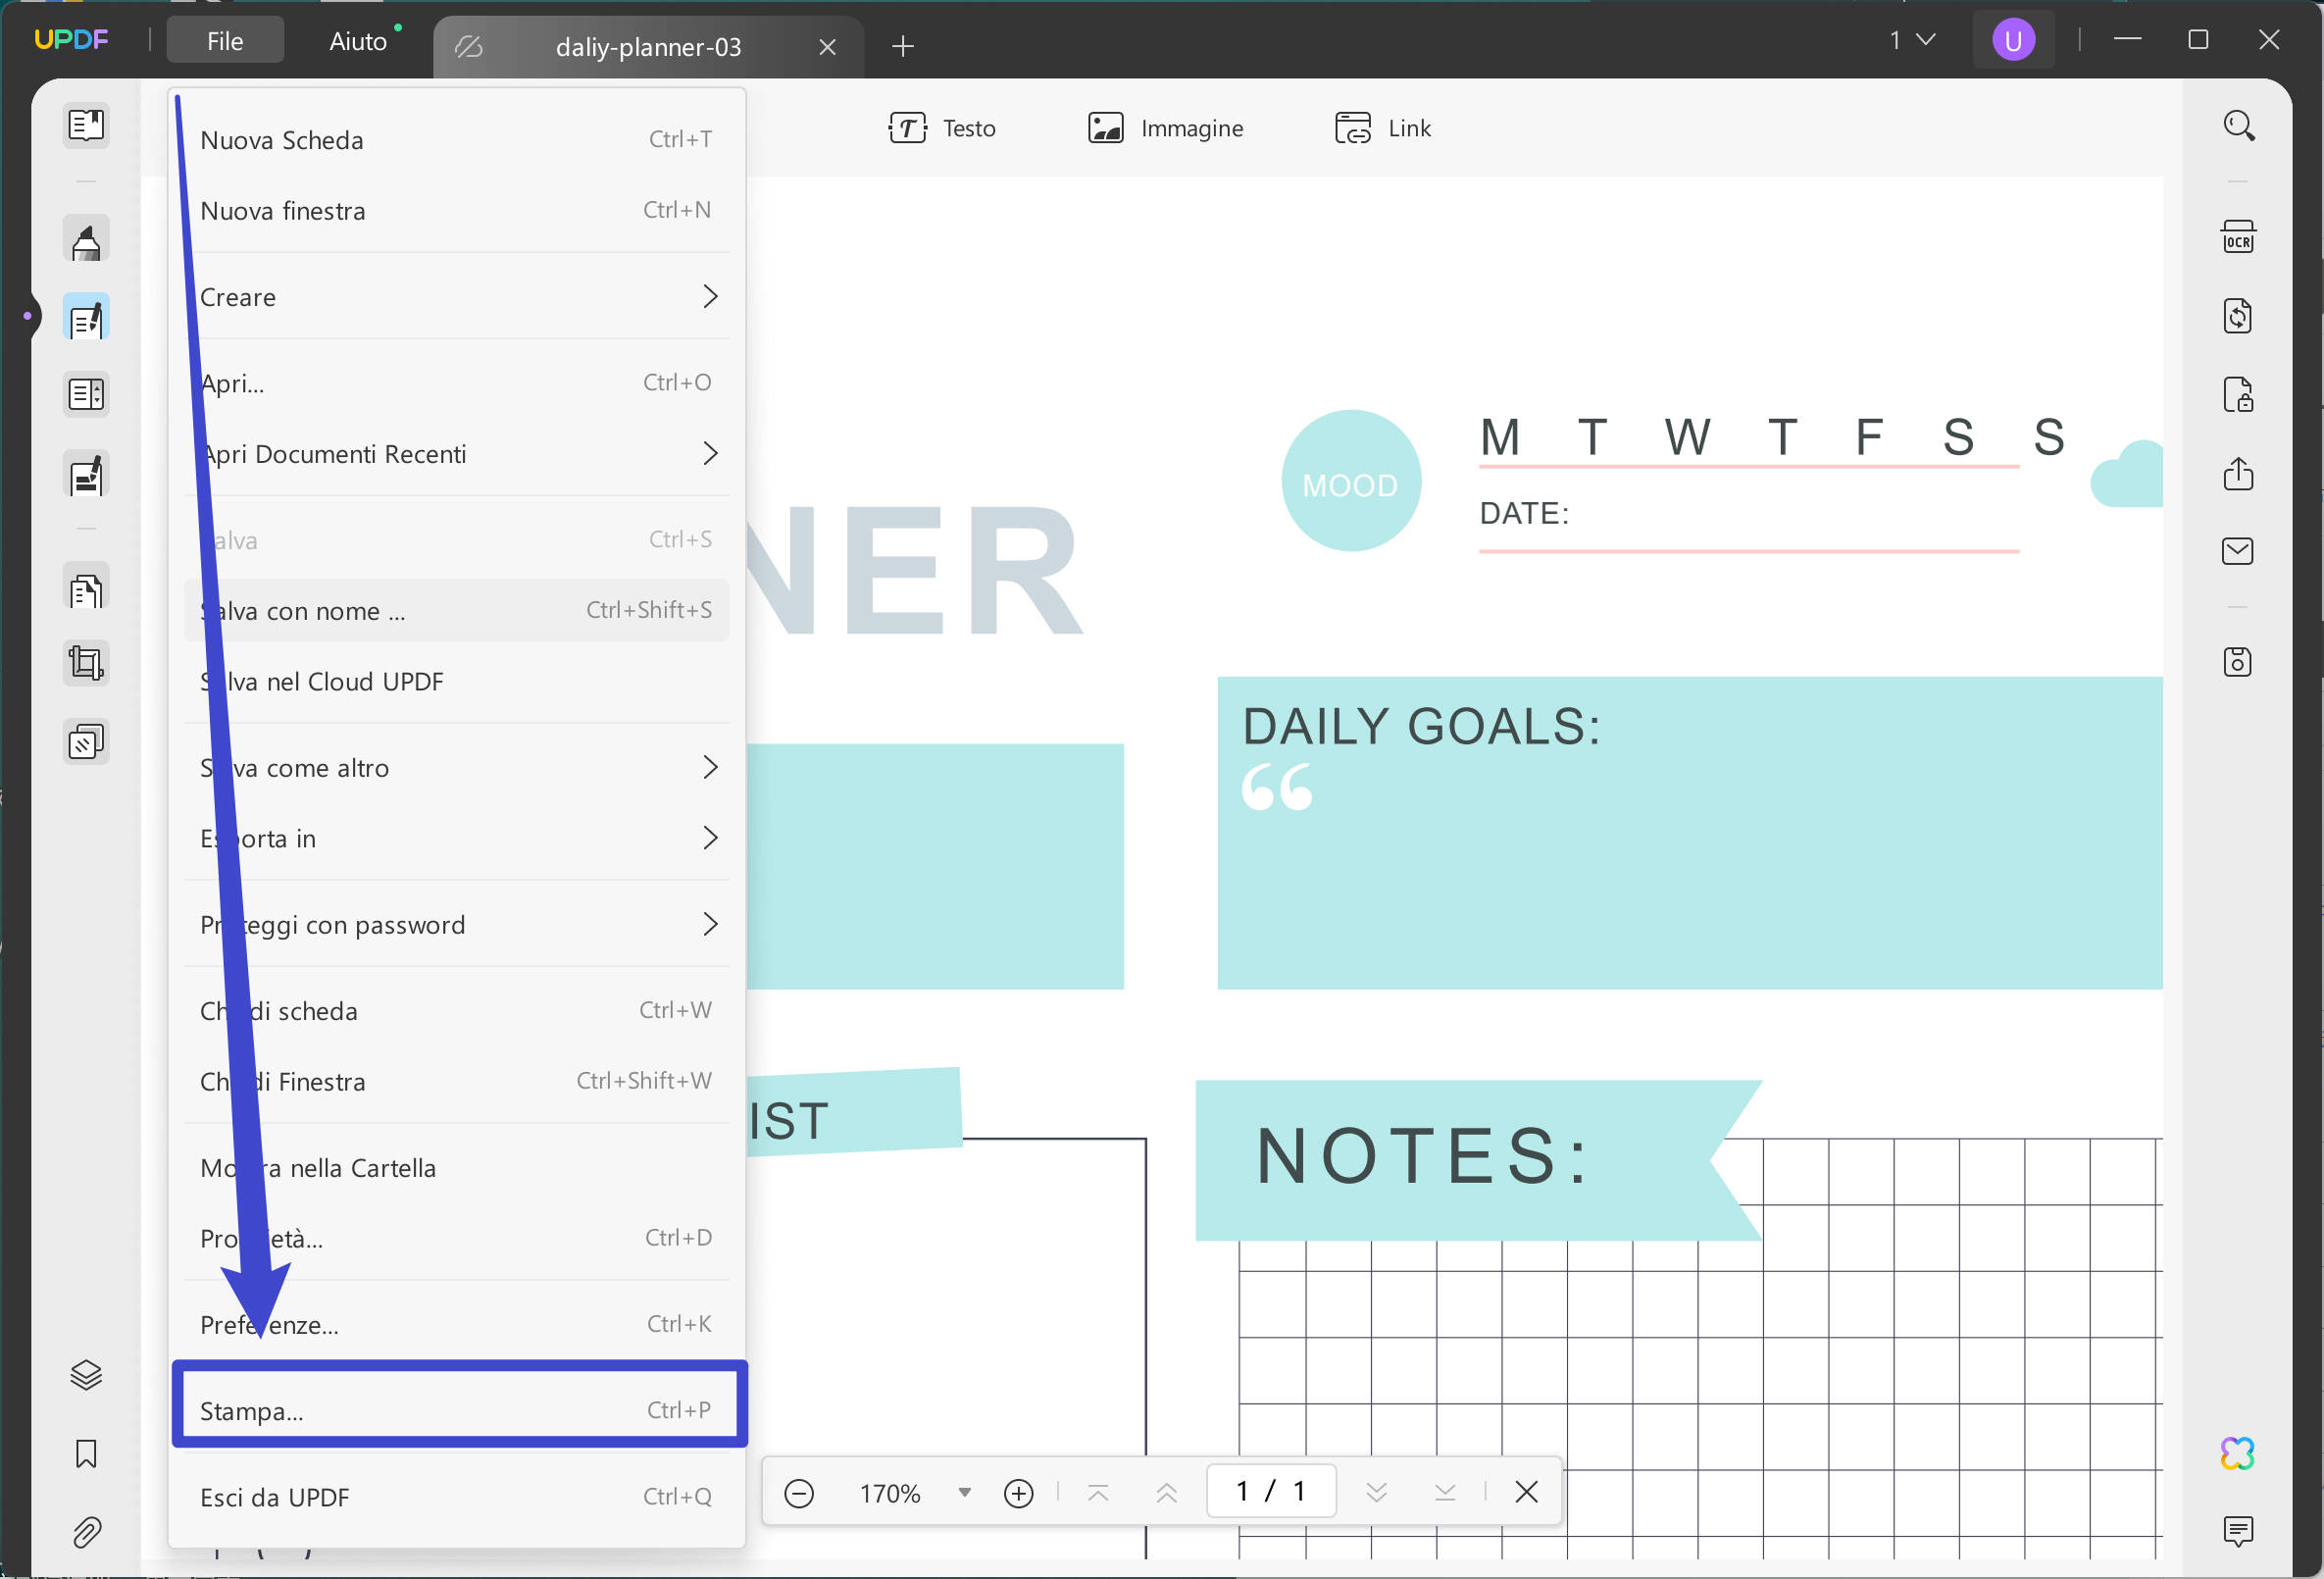This screenshot has width=2324, height=1579.
Task: Open the Convert PDF icon
Action: tap(2238, 317)
